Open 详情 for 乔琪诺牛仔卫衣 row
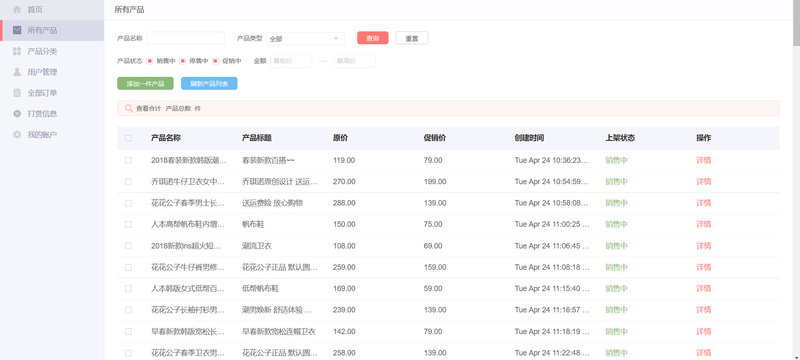Viewport: 800px width, 360px height. coord(704,182)
